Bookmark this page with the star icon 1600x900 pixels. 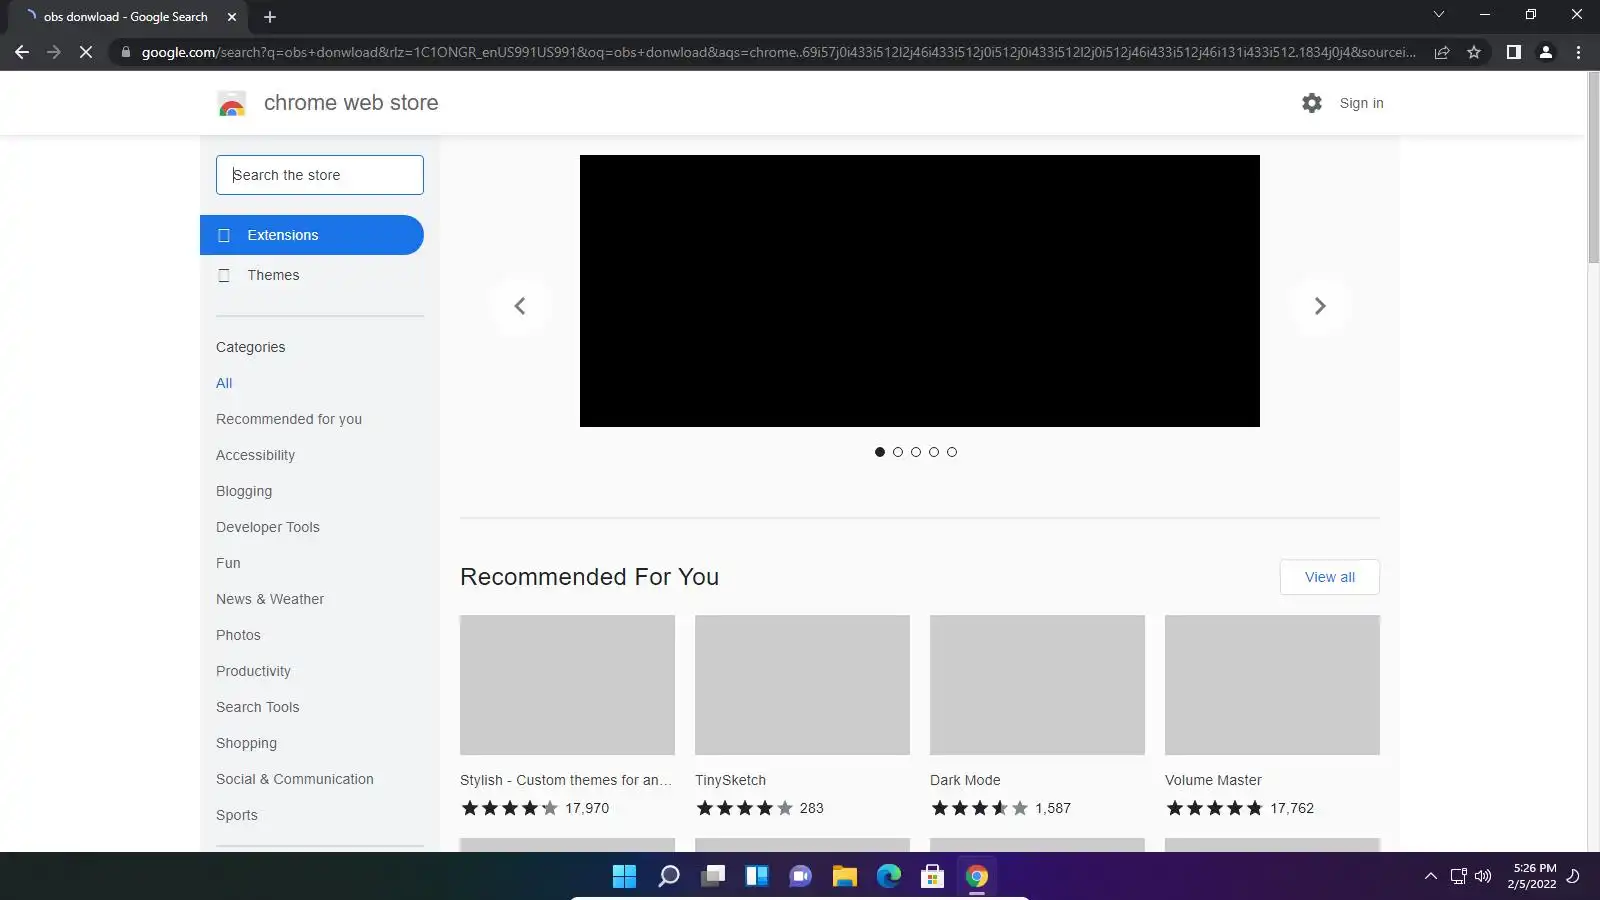(x=1474, y=52)
